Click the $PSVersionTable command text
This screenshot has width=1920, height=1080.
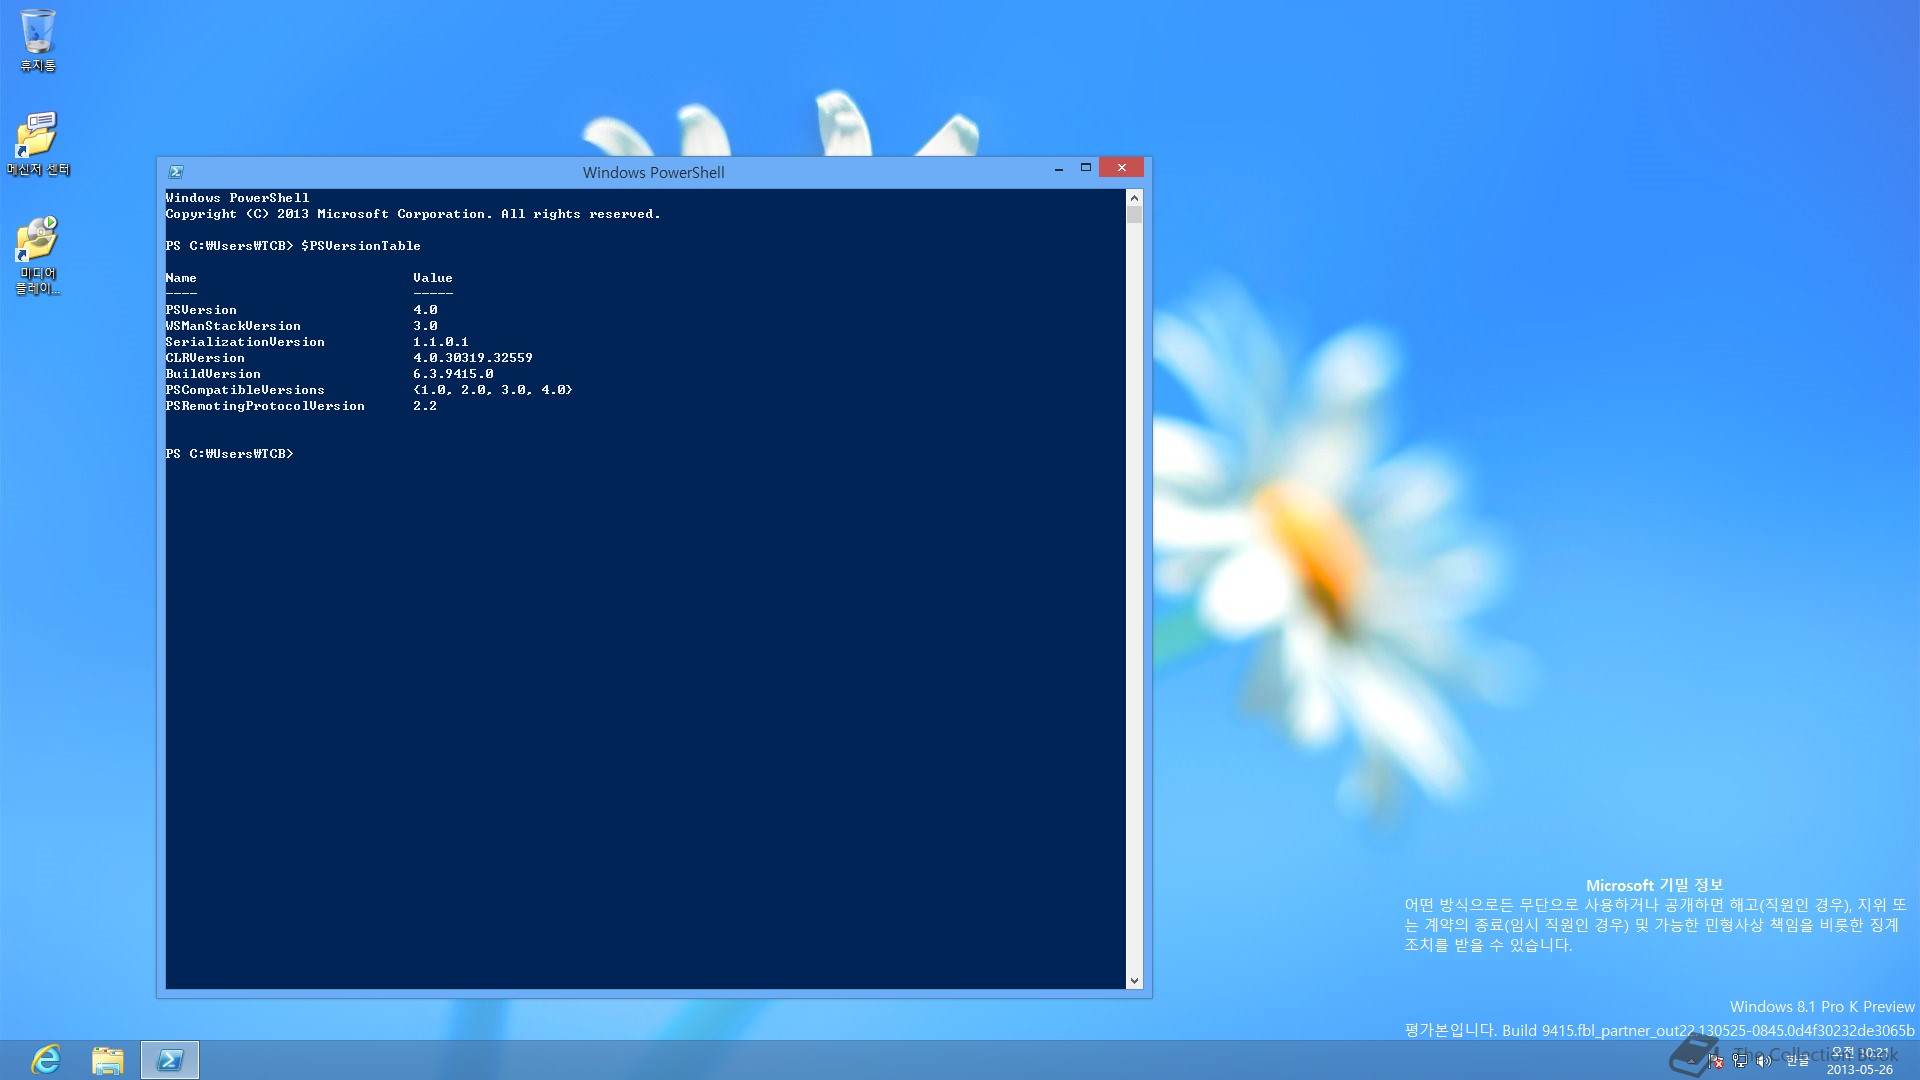point(361,246)
